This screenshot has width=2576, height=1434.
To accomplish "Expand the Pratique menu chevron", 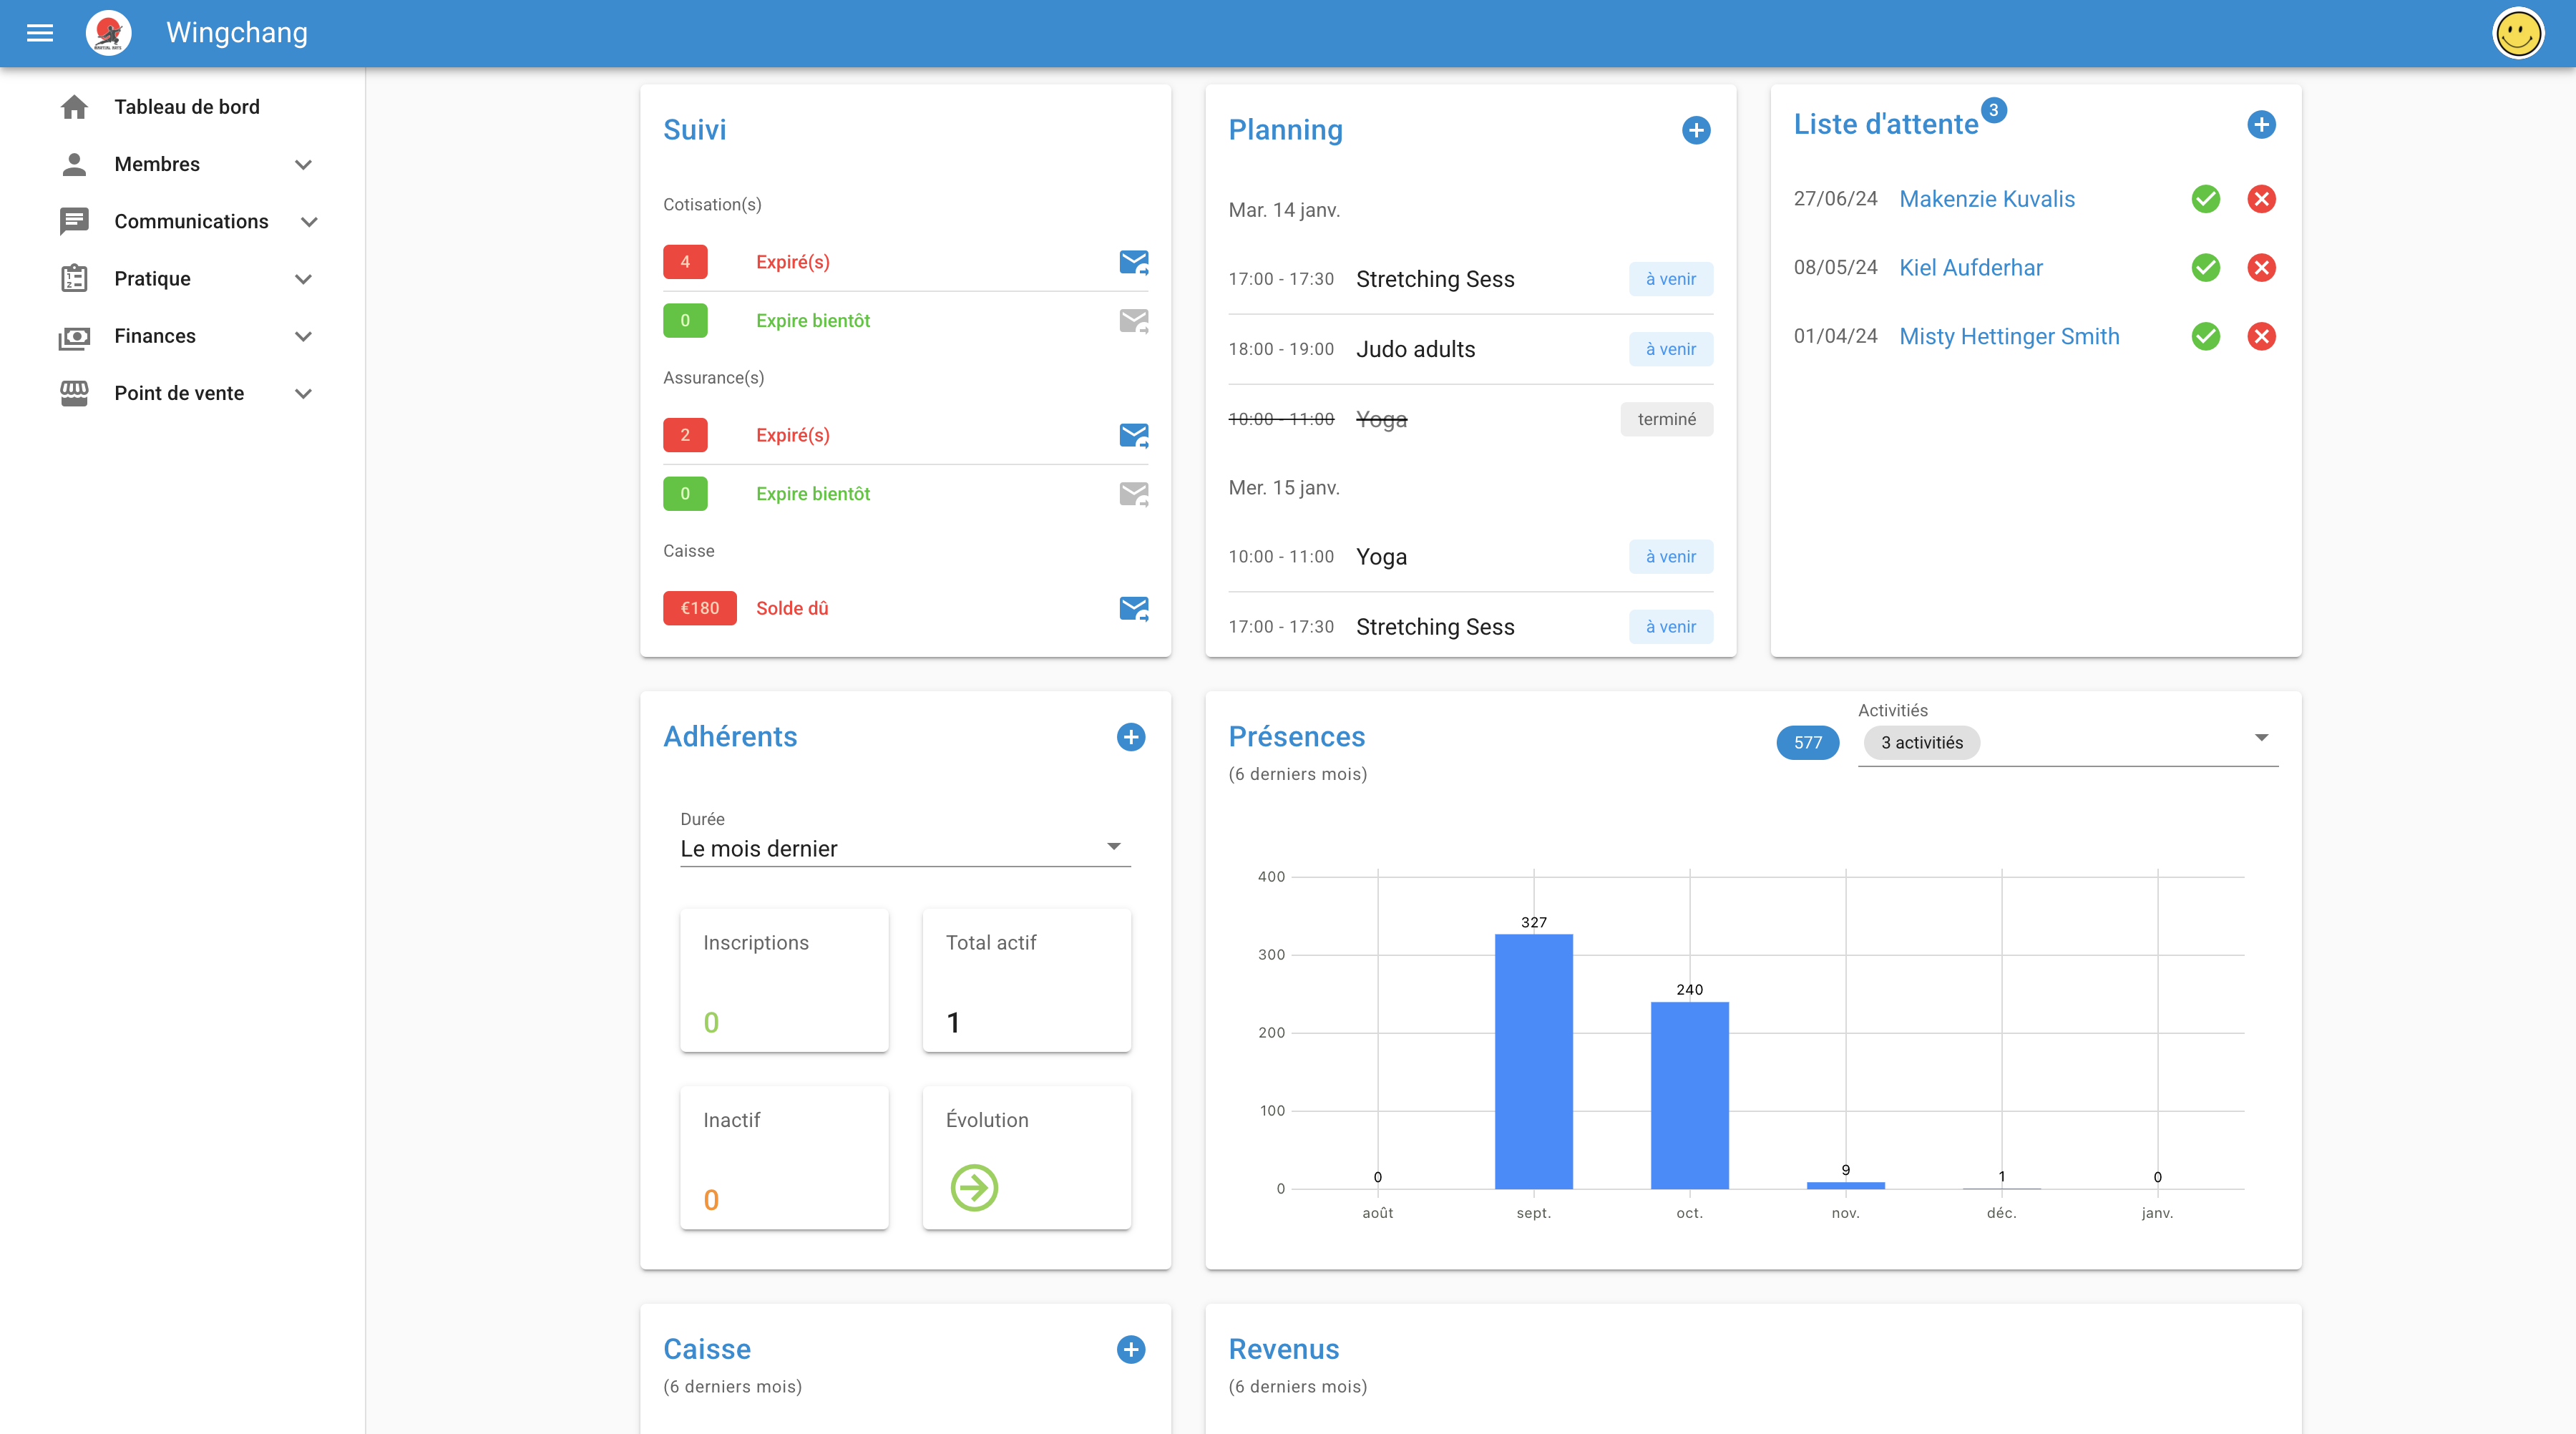I will (x=303, y=278).
